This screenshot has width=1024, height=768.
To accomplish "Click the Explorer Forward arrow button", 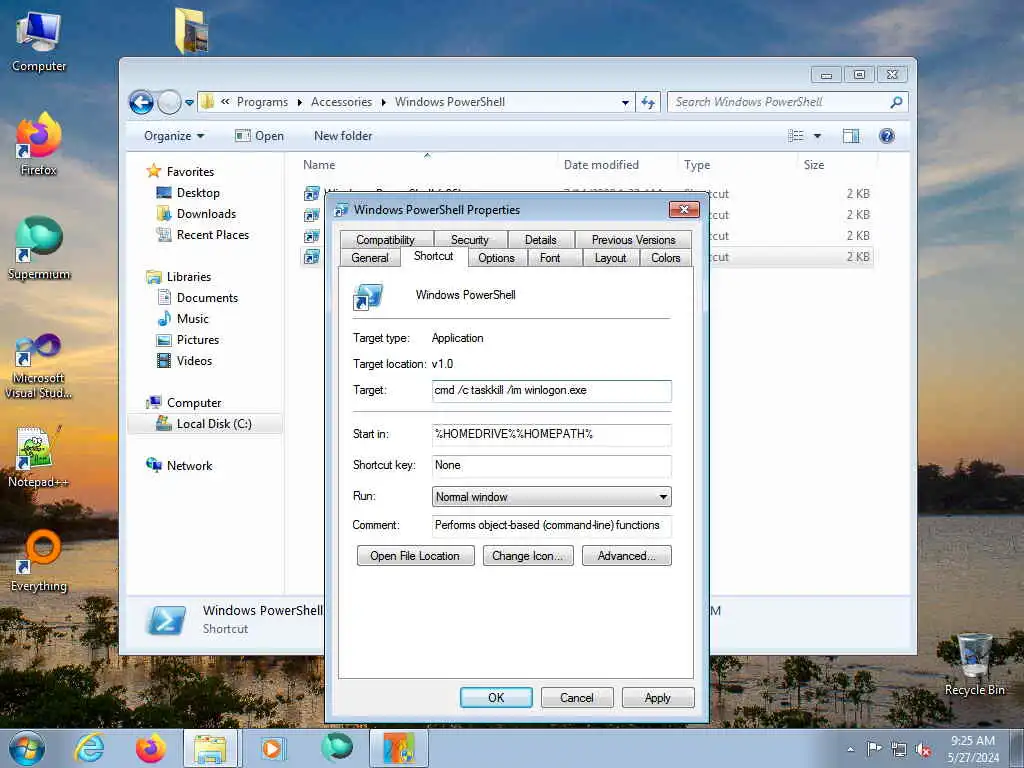I will tap(169, 102).
